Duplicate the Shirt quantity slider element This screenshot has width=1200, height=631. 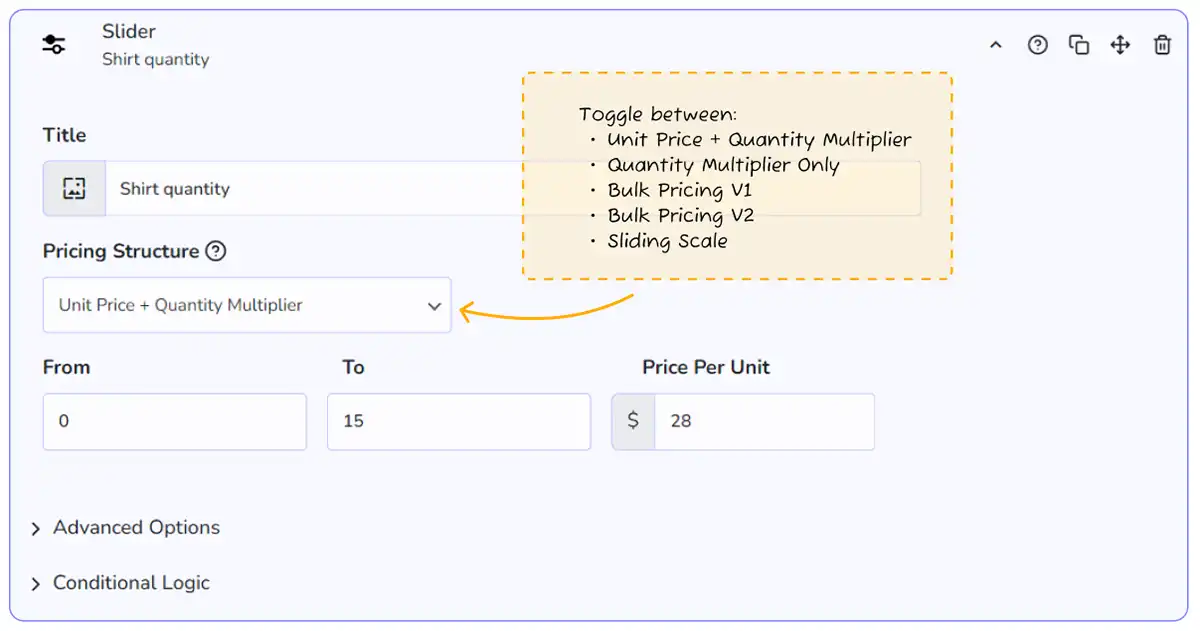coord(1079,45)
